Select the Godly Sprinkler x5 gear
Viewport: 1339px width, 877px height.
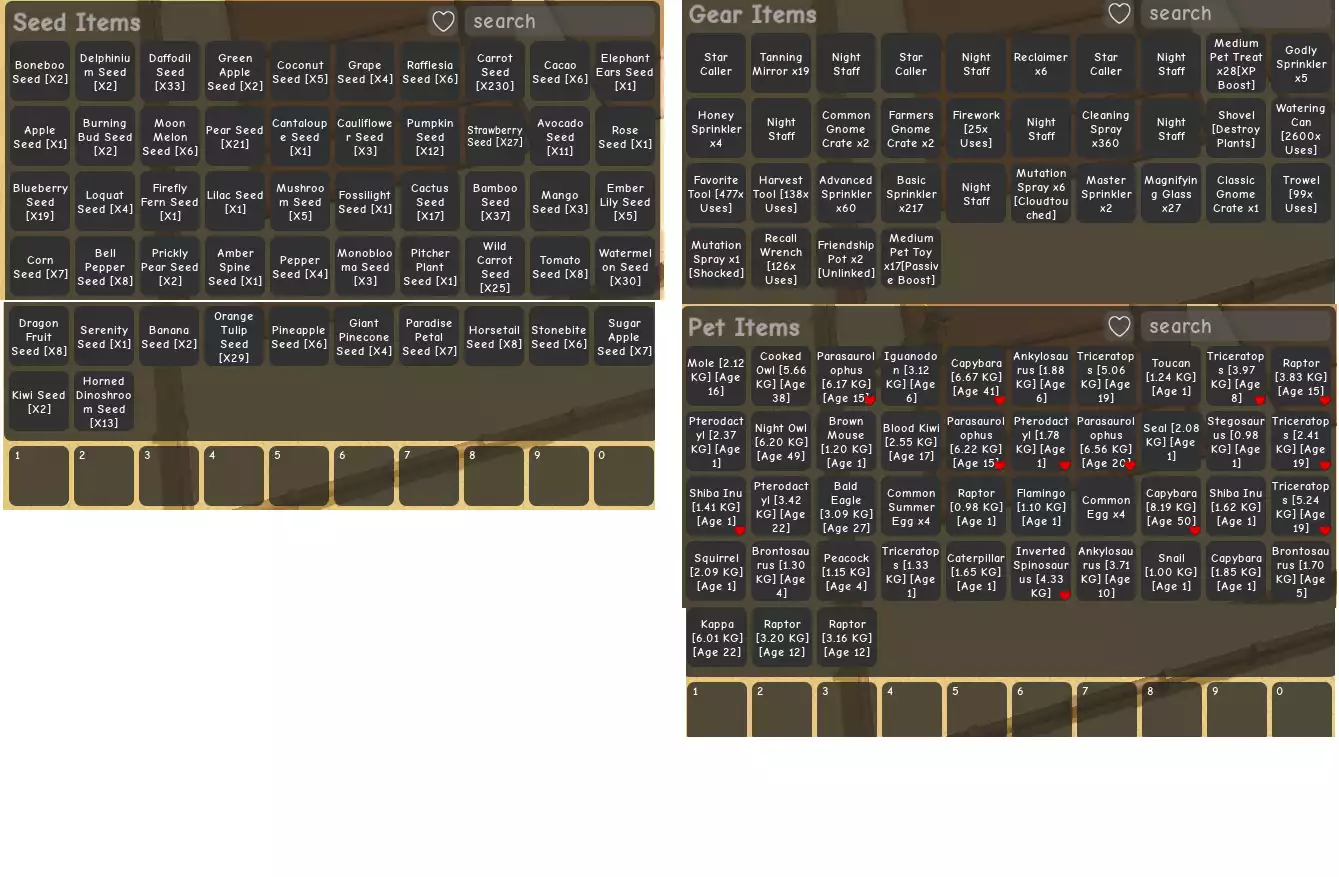1301,65
